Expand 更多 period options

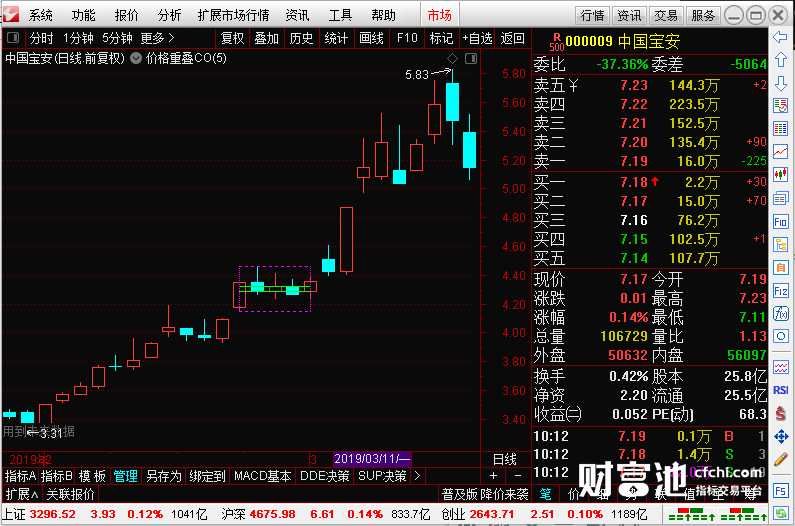157,38
